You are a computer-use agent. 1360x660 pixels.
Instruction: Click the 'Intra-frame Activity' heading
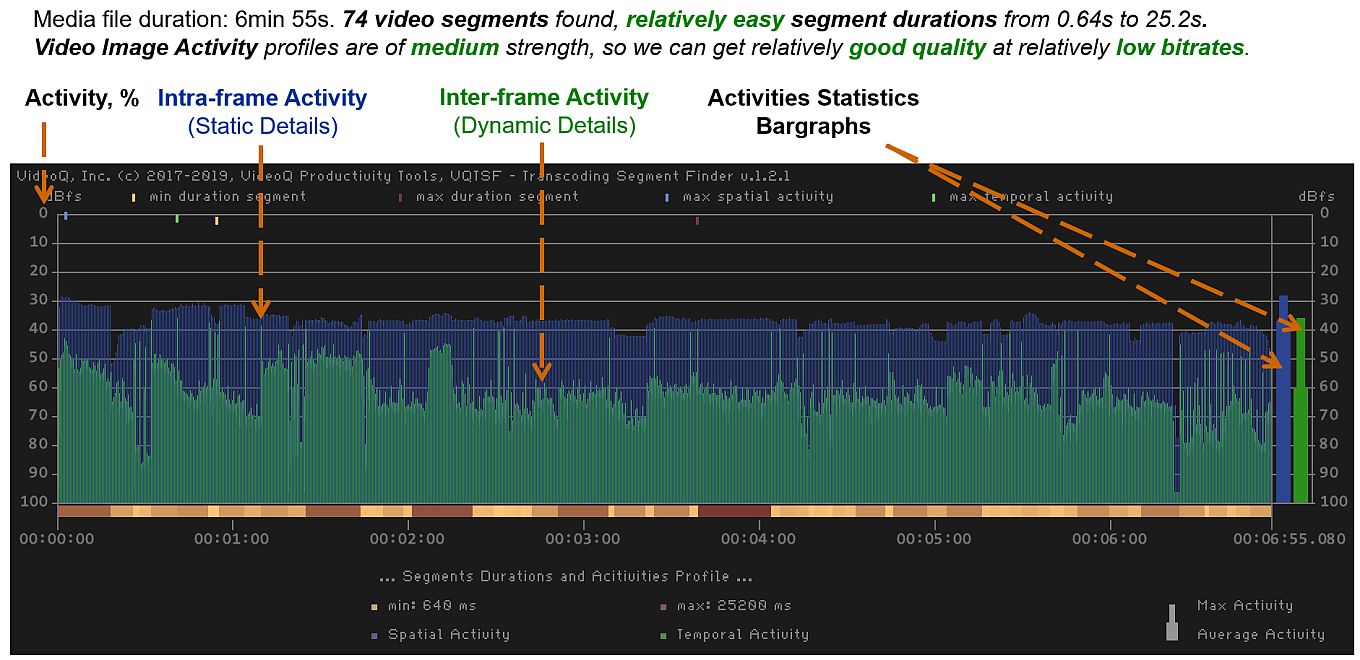[x=262, y=98]
